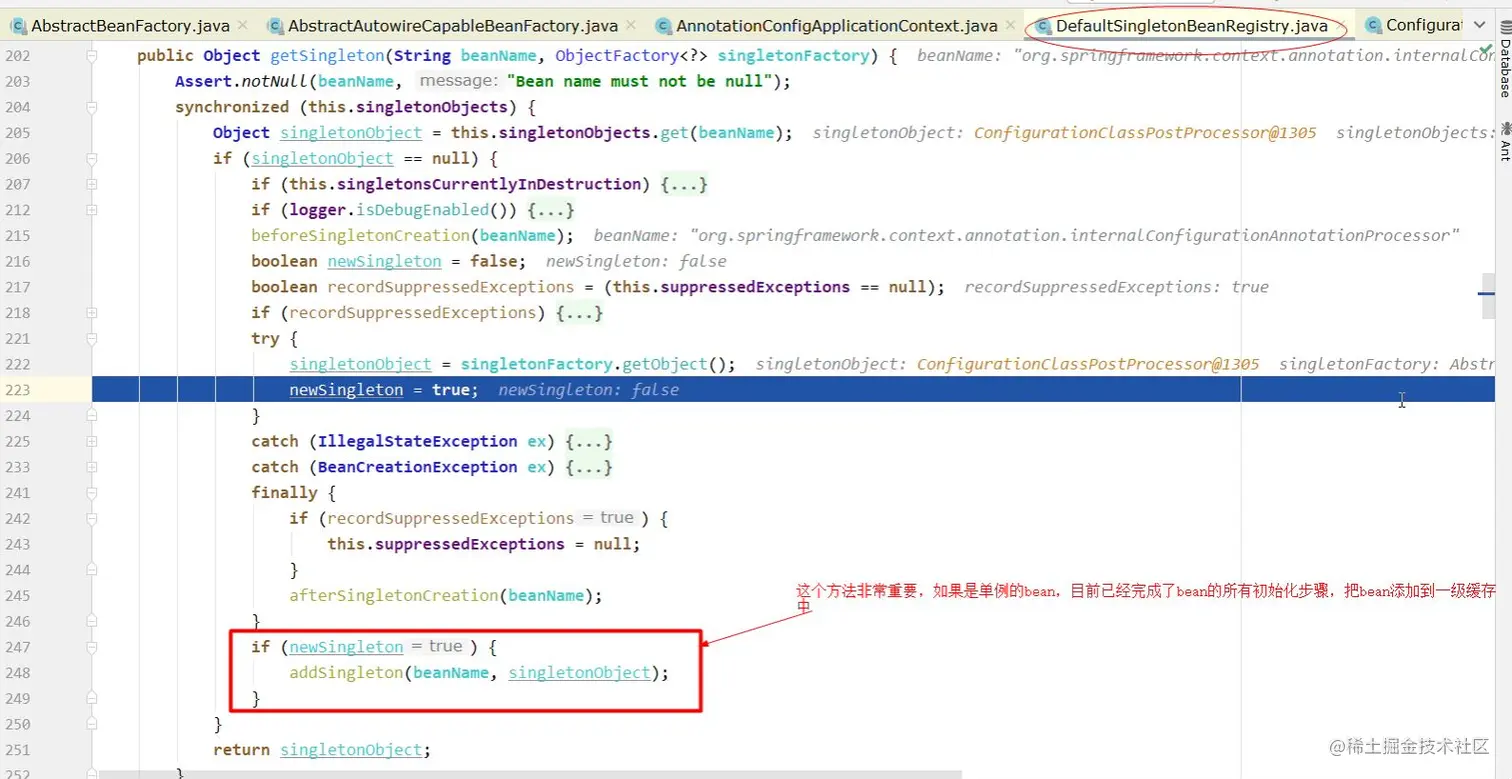Viewport: 1512px width, 779px height.
Task: Click the singletonFactory.getObject() call on line 222
Action: [598, 364]
